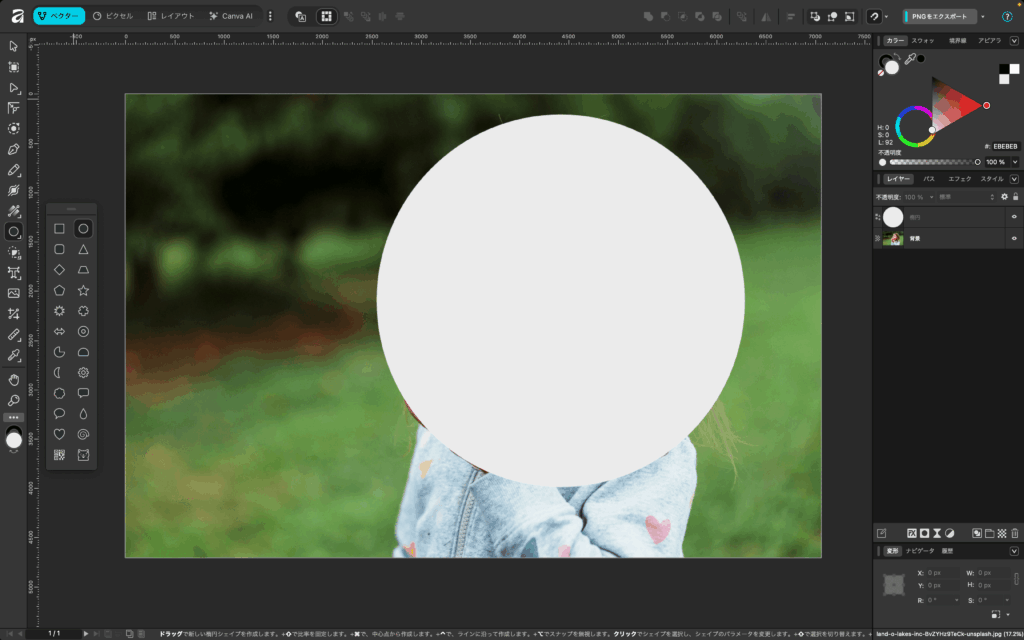
Task: Delete layer using the trash icon
Action: [1015, 534]
